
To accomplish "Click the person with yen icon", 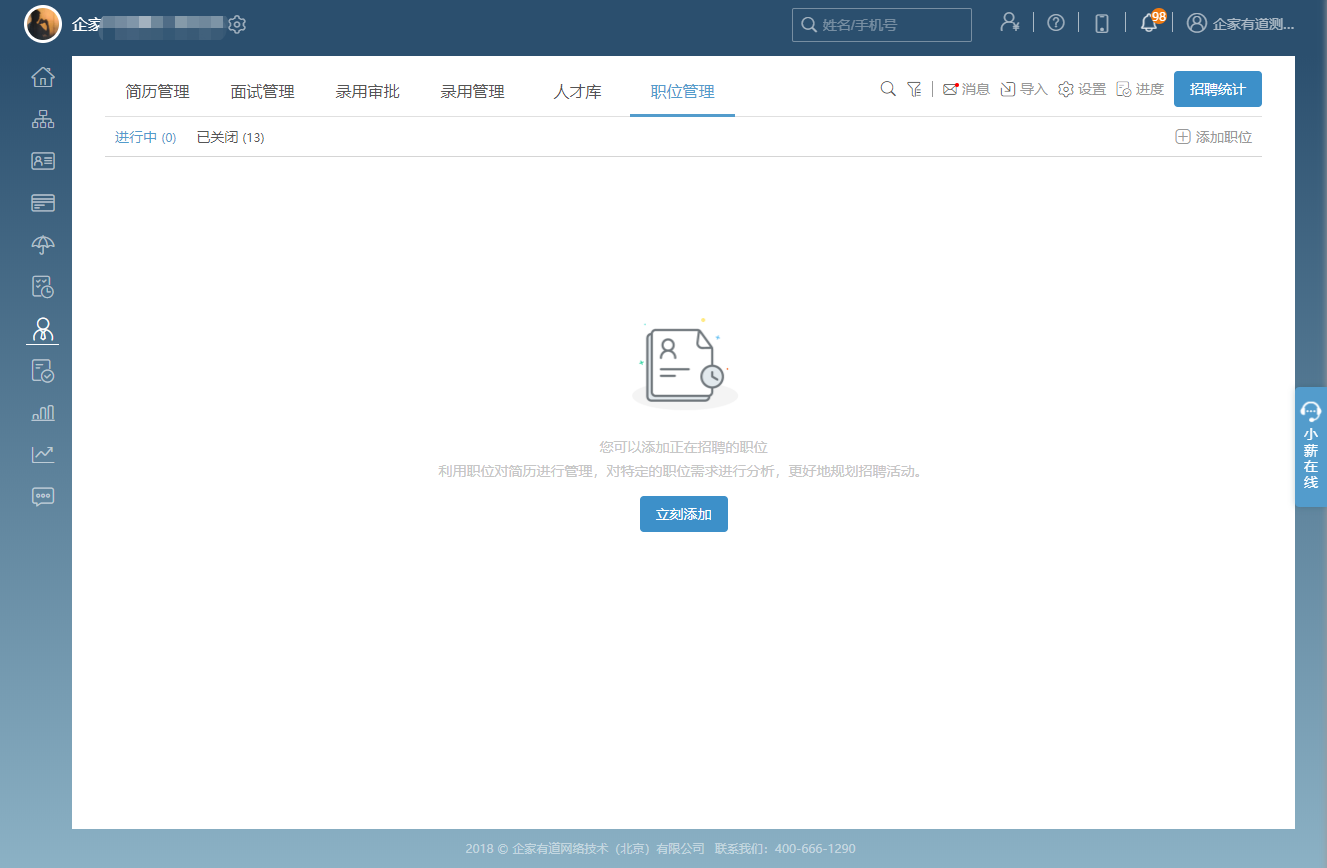I will [1010, 23].
